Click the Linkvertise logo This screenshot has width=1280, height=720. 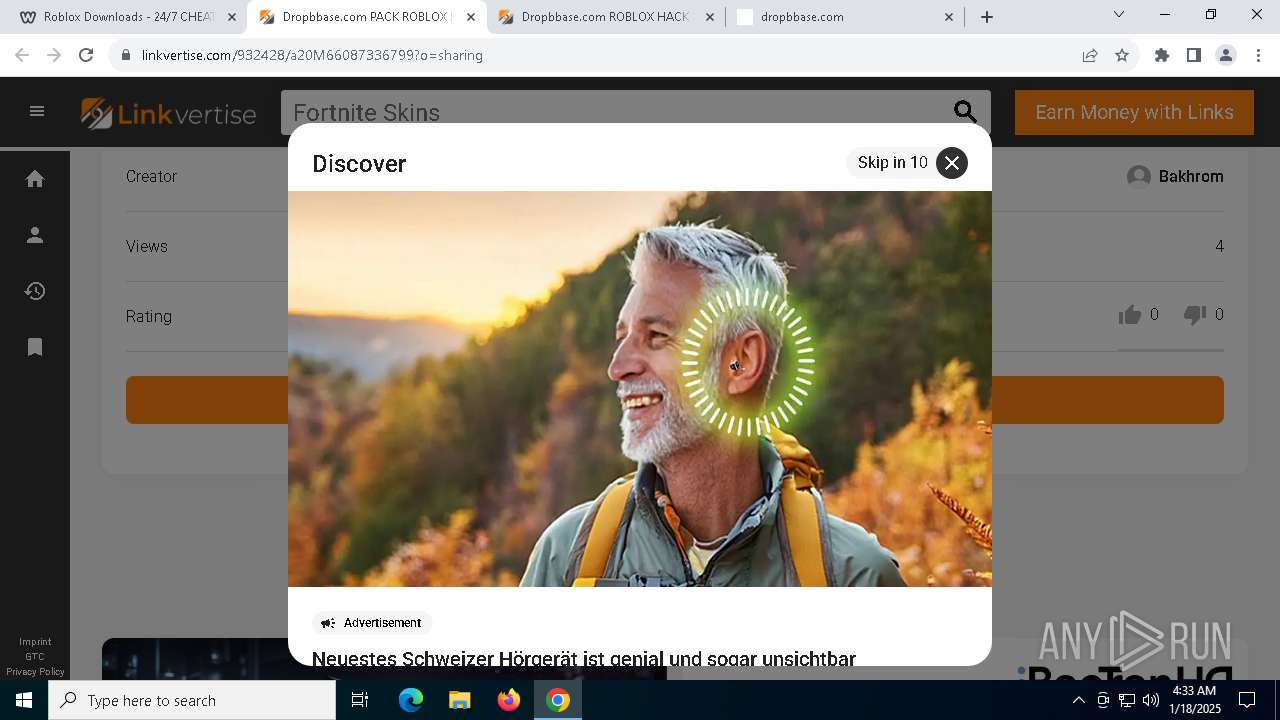point(169,113)
